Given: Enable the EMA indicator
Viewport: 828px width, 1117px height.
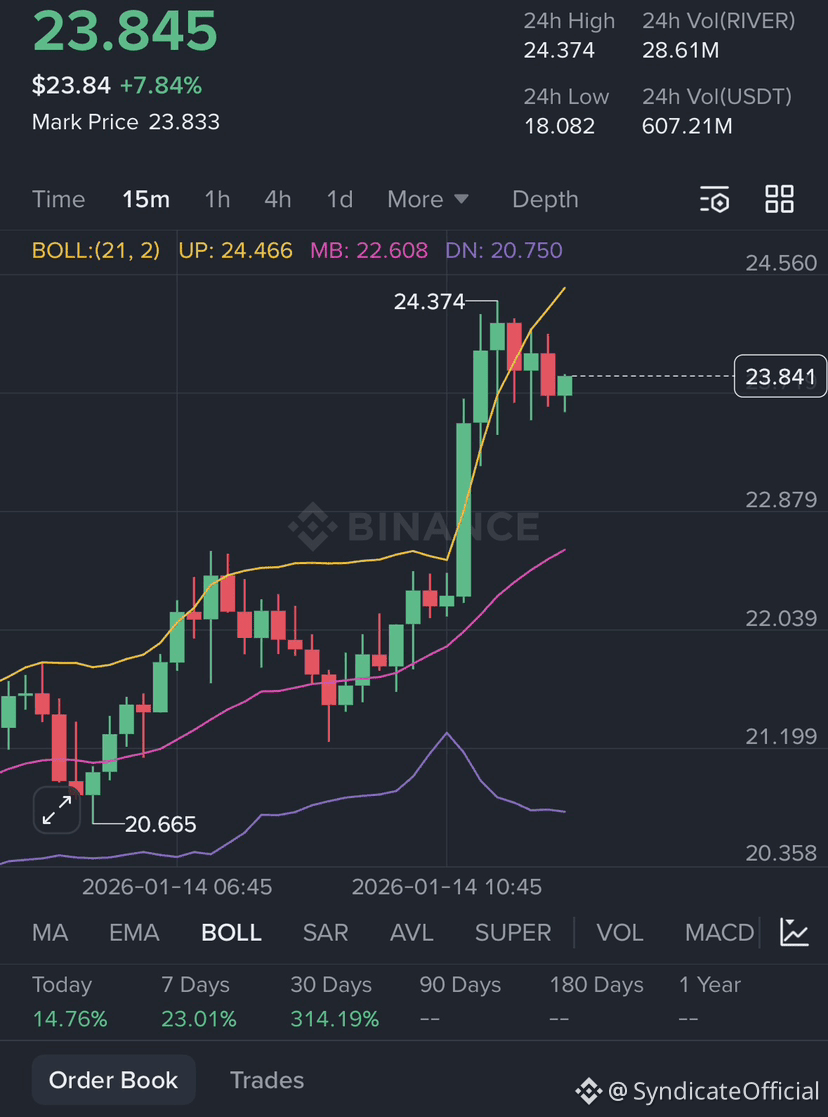Looking at the screenshot, I should 134,932.
